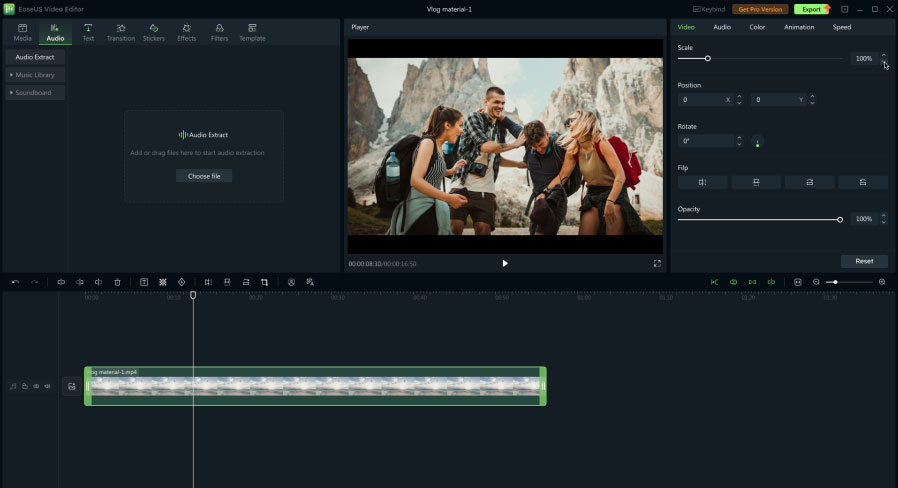This screenshot has width=898, height=488.
Task: Hide the video track with eye icon
Action: point(36,386)
